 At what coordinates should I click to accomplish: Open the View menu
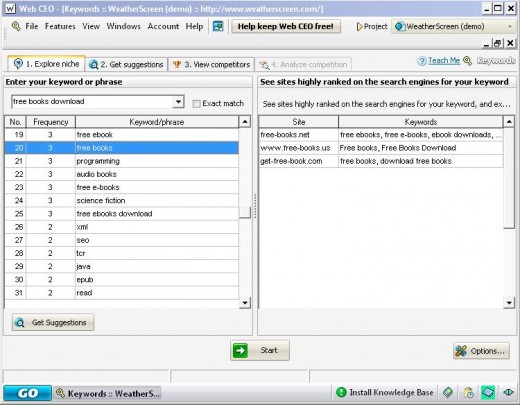point(91,26)
